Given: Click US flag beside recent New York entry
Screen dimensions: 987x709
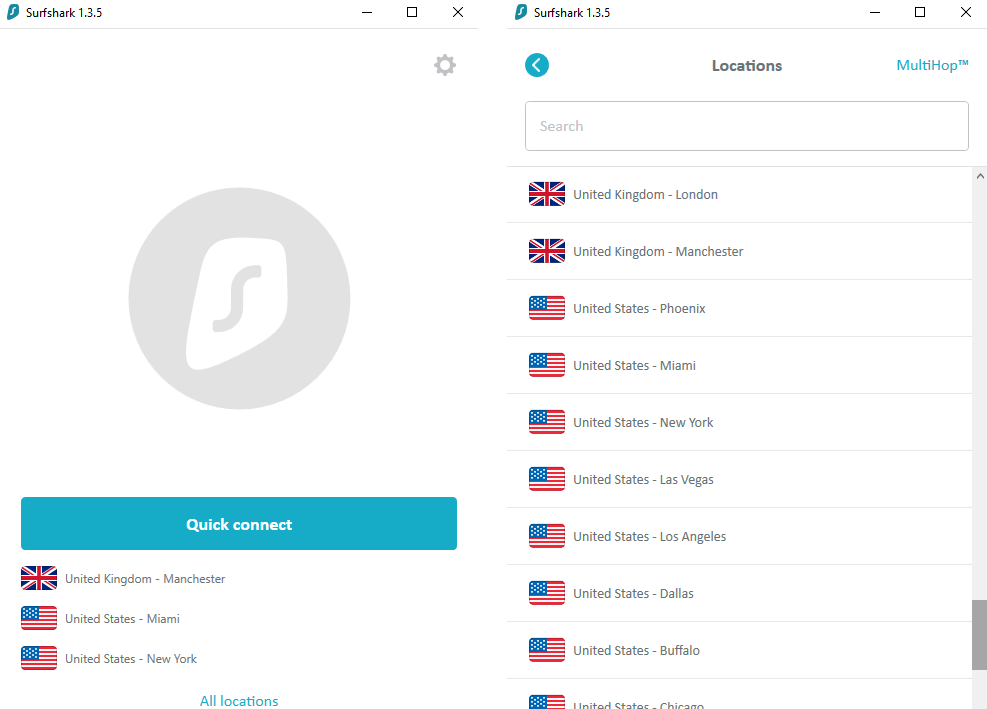Looking at the screenshot, I should tap(39, 658).
